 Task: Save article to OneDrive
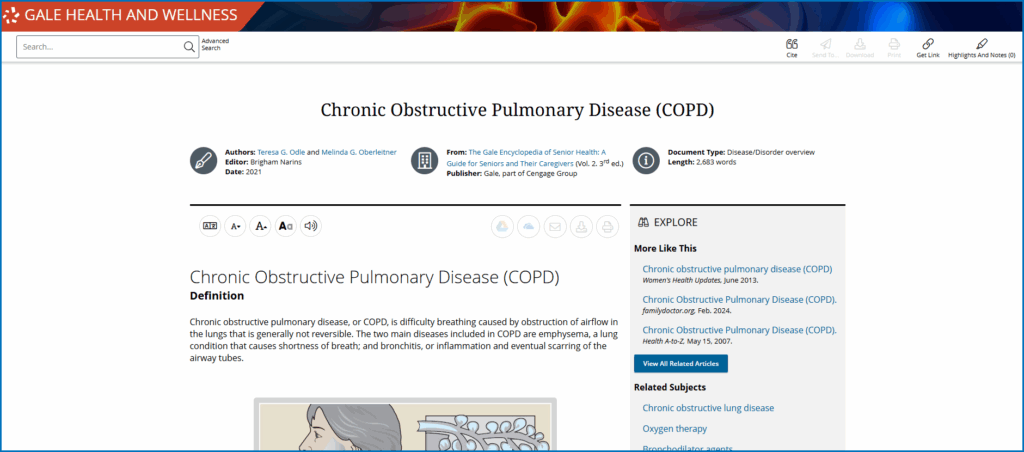[x=528, y=227]
